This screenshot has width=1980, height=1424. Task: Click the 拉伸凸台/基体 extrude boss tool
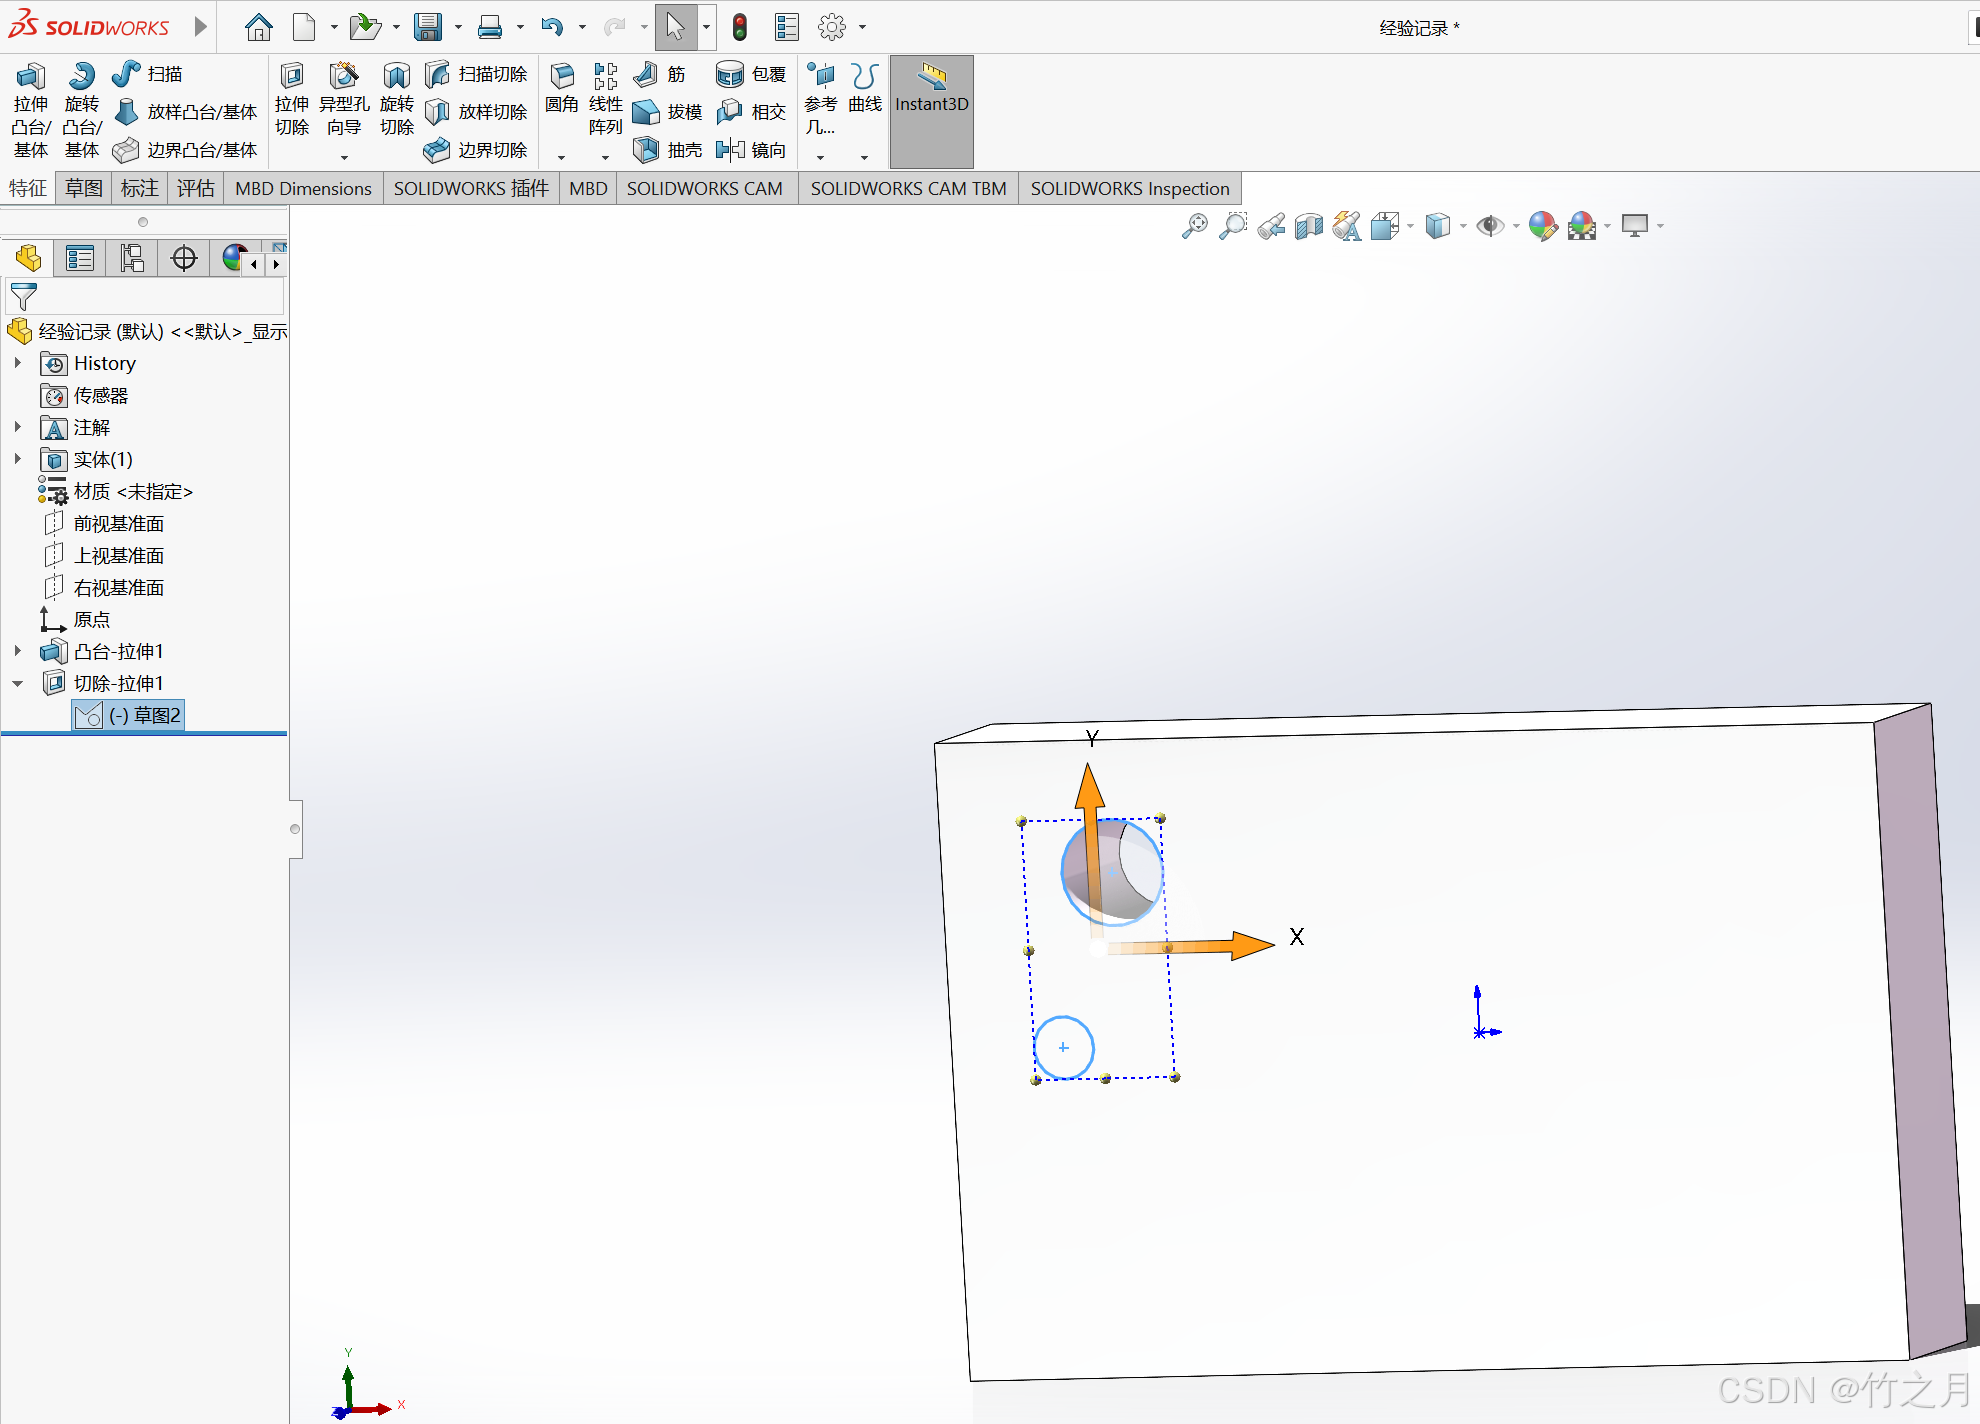click(30, 110)
